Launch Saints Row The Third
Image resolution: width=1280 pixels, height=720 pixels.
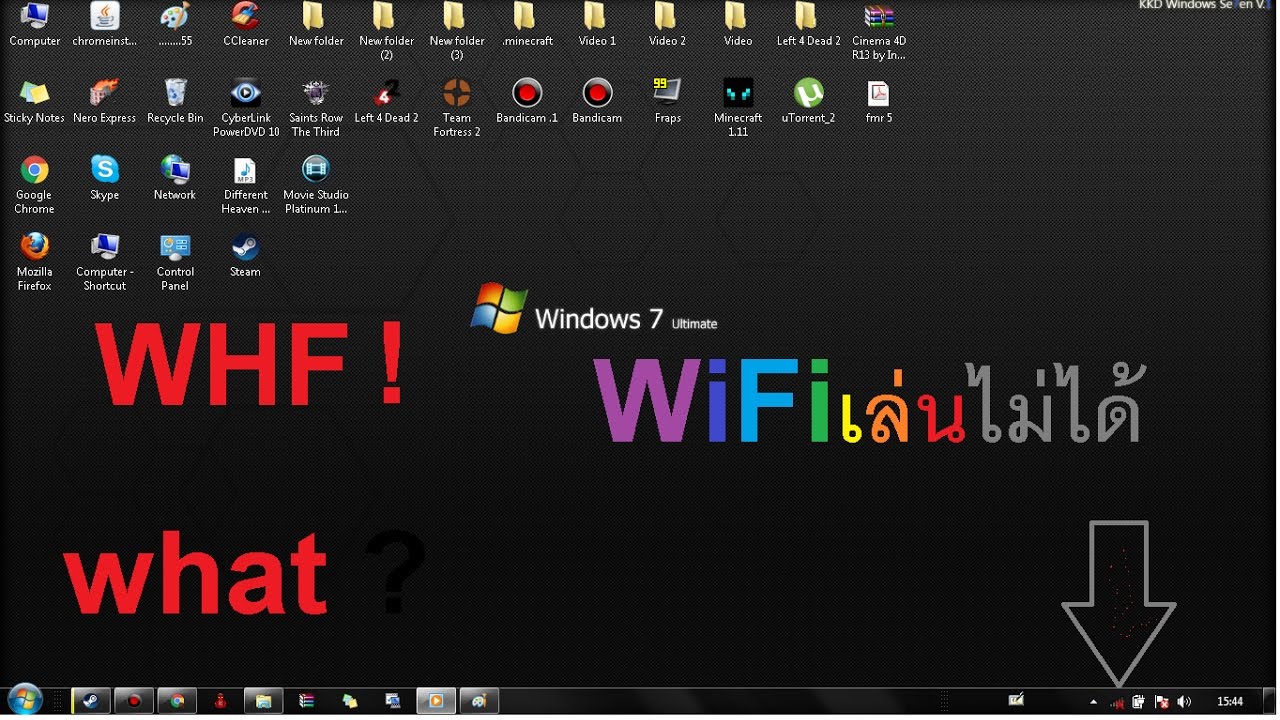pos(316,108)
